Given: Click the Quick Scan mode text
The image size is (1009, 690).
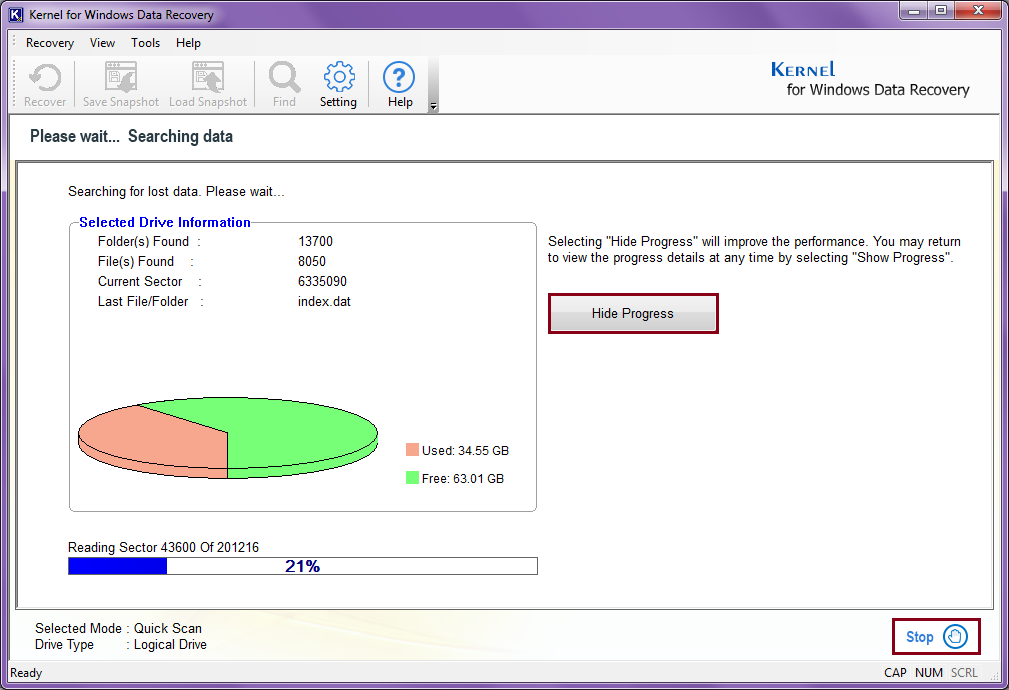Looking at the screenshot, I should click(168, 628).
